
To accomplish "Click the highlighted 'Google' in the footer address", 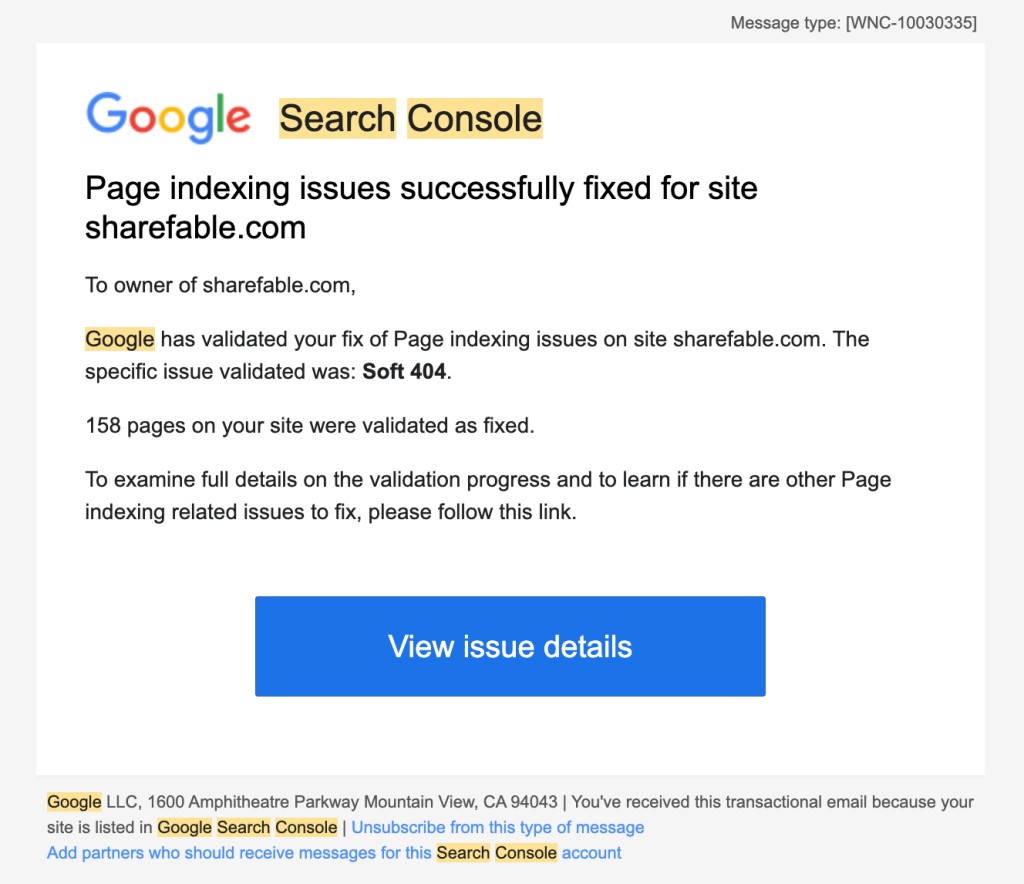I will pyautogui.click(x=73, y=801).
